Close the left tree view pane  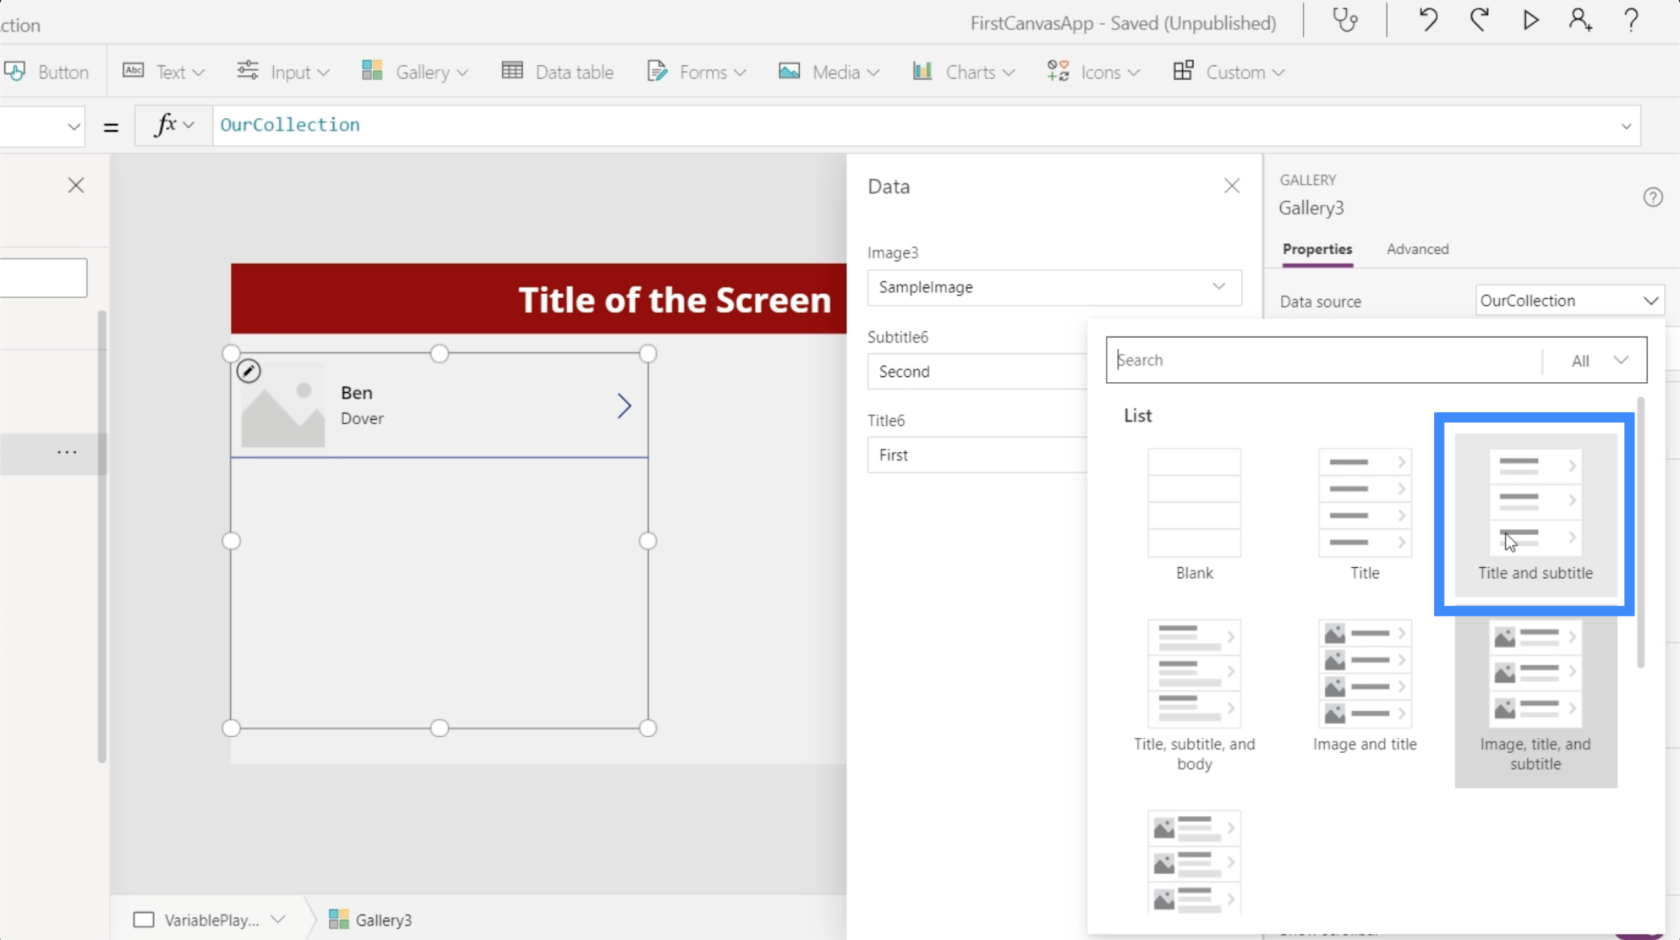coord(76,185)
